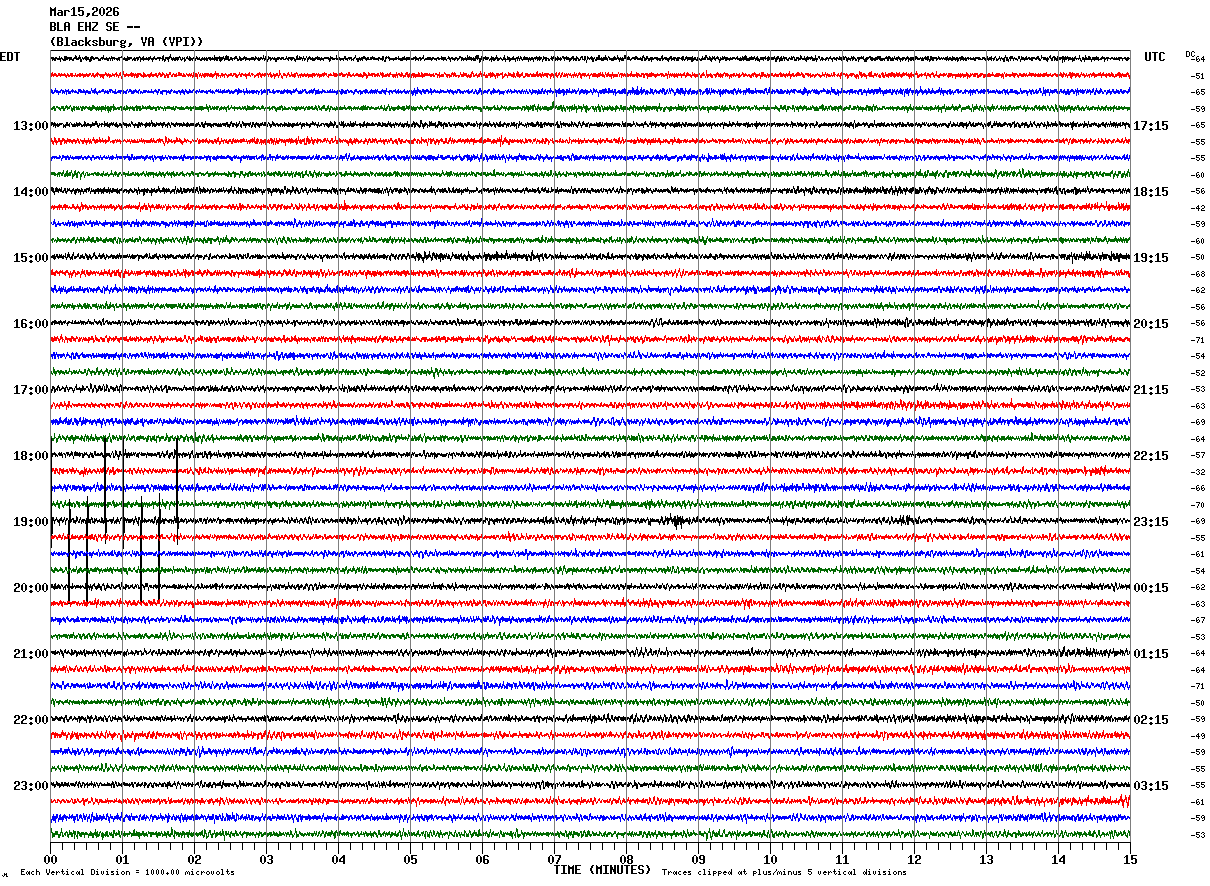Click the 22:15 UTC time label
Viewport: 1210px width, 886px height.
click(x=1151, y=456)
